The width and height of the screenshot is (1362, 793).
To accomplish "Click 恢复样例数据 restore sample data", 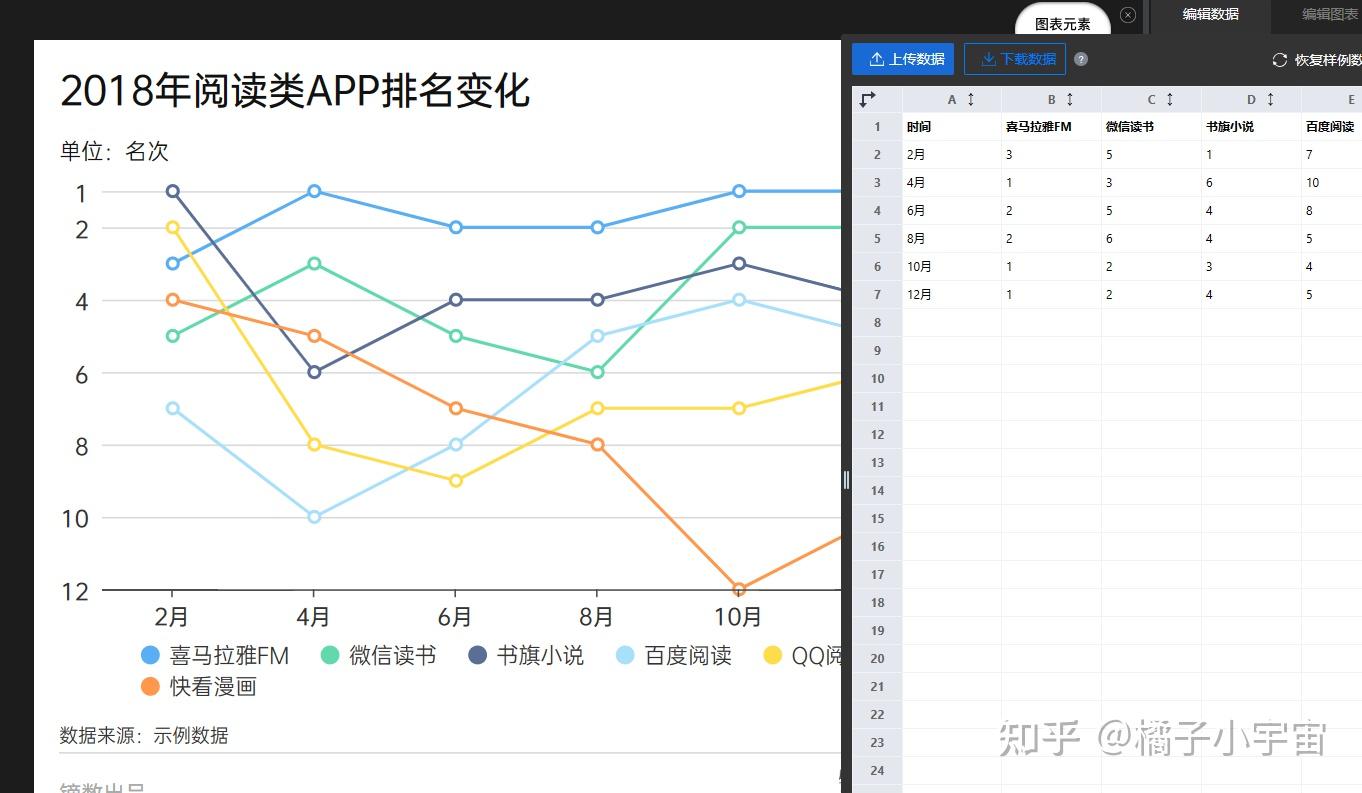I will 1316,60.
